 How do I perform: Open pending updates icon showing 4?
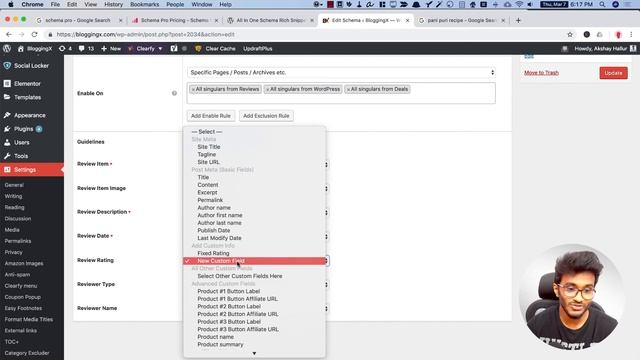coord(62,49)
